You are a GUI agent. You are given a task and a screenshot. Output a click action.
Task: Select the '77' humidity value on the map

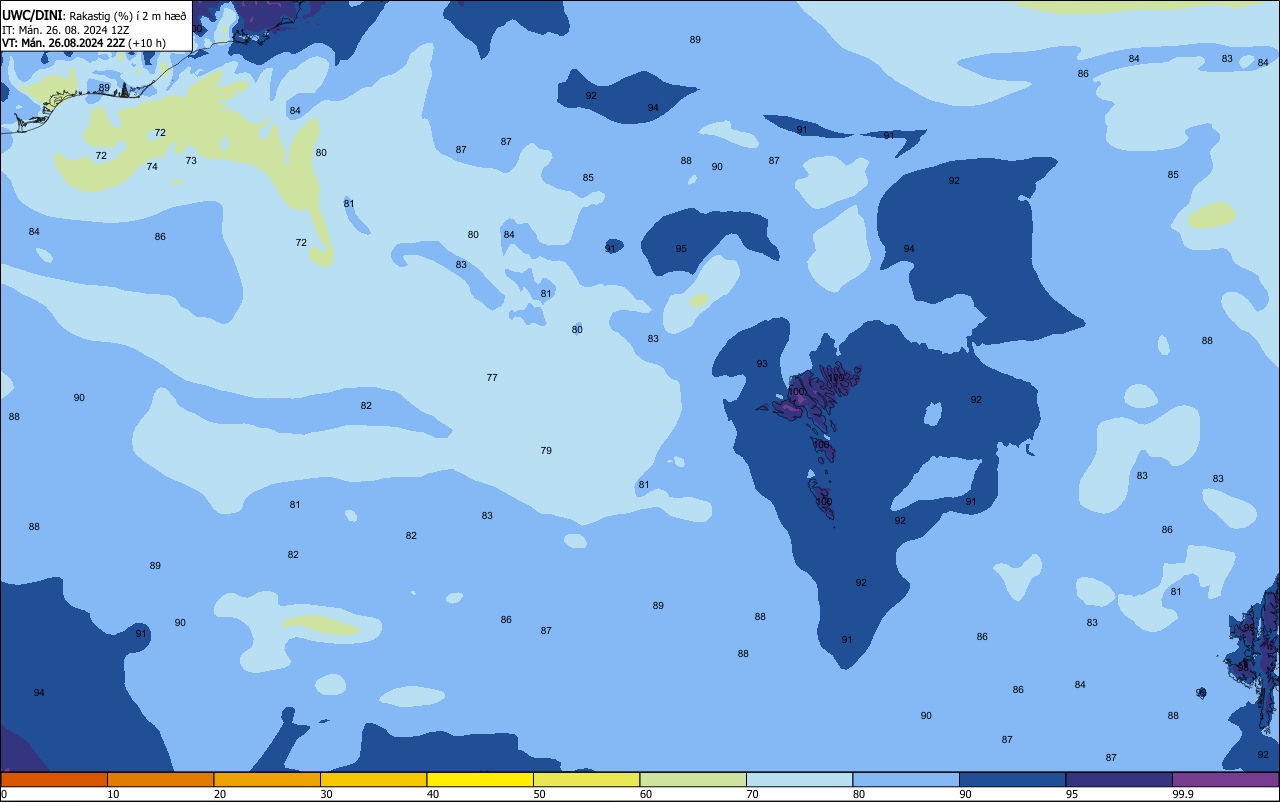pyautogui.click(x=492, y=378)
